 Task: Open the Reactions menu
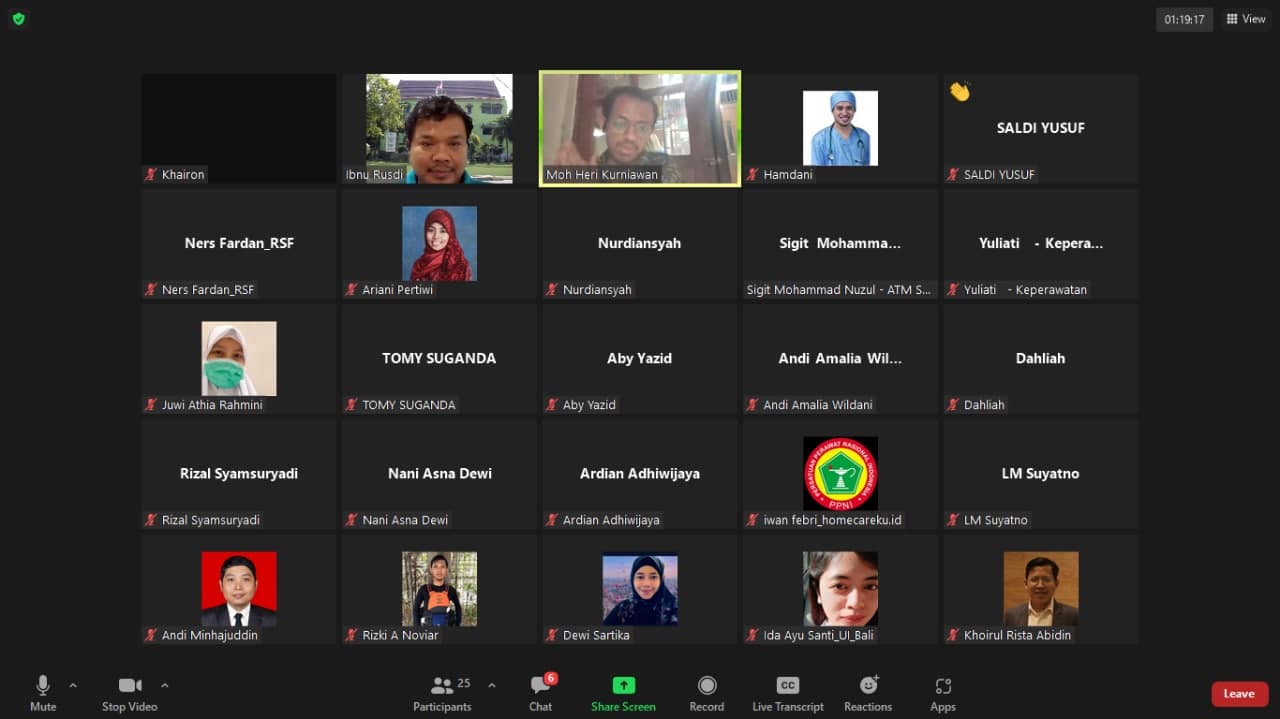click(868, 694)
